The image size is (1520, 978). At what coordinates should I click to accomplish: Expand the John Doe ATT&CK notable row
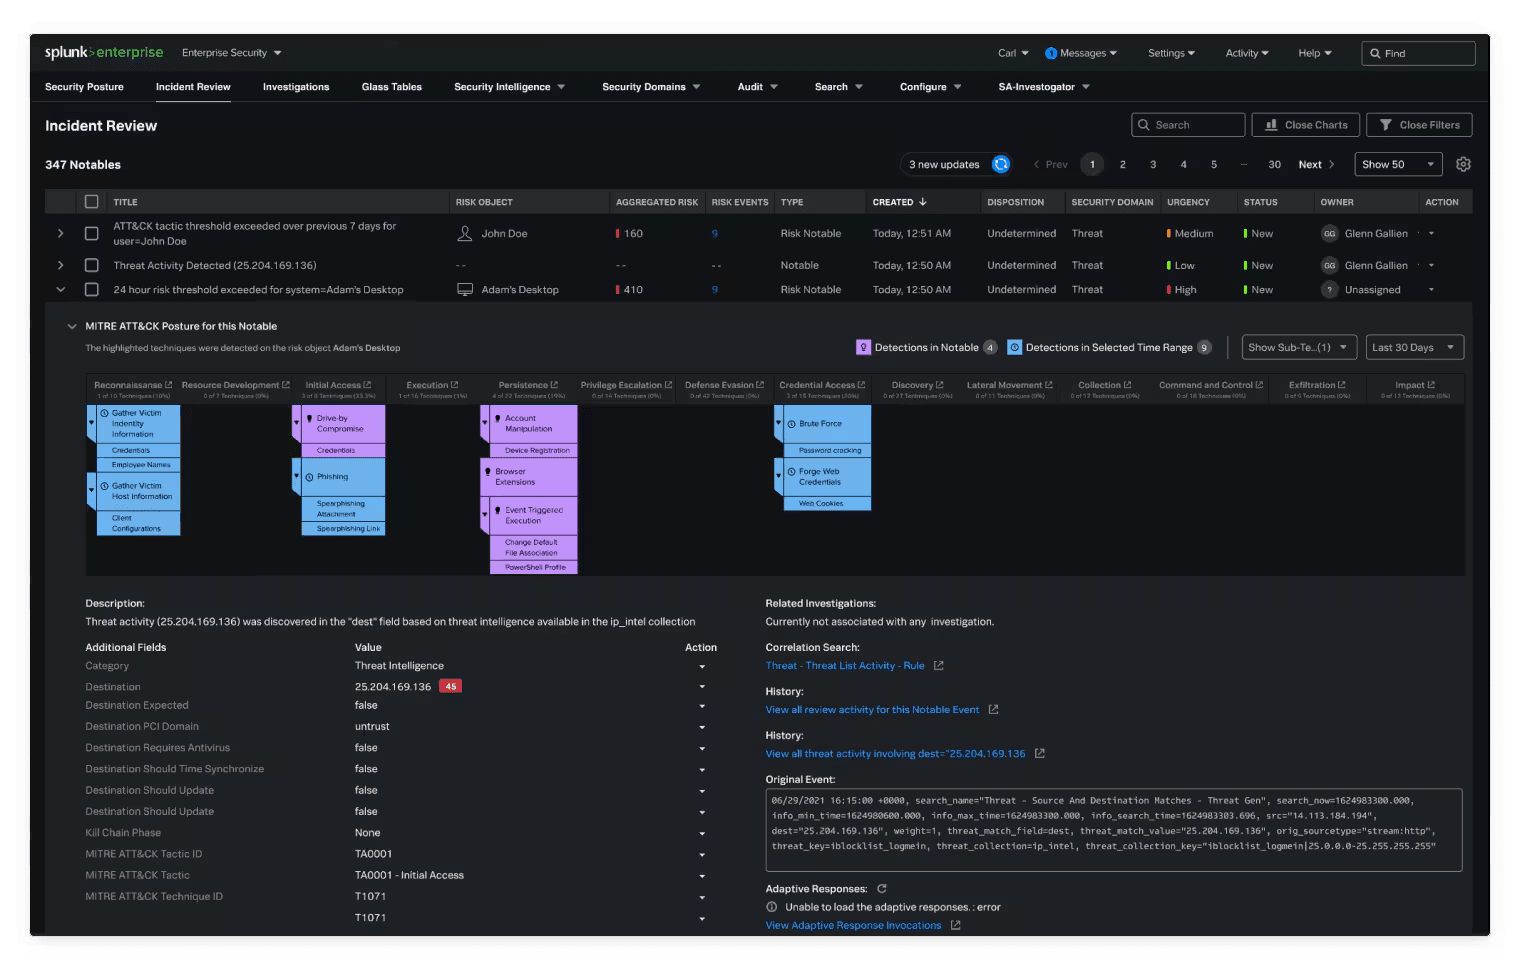pyautogui.click(x=61, y=234)
